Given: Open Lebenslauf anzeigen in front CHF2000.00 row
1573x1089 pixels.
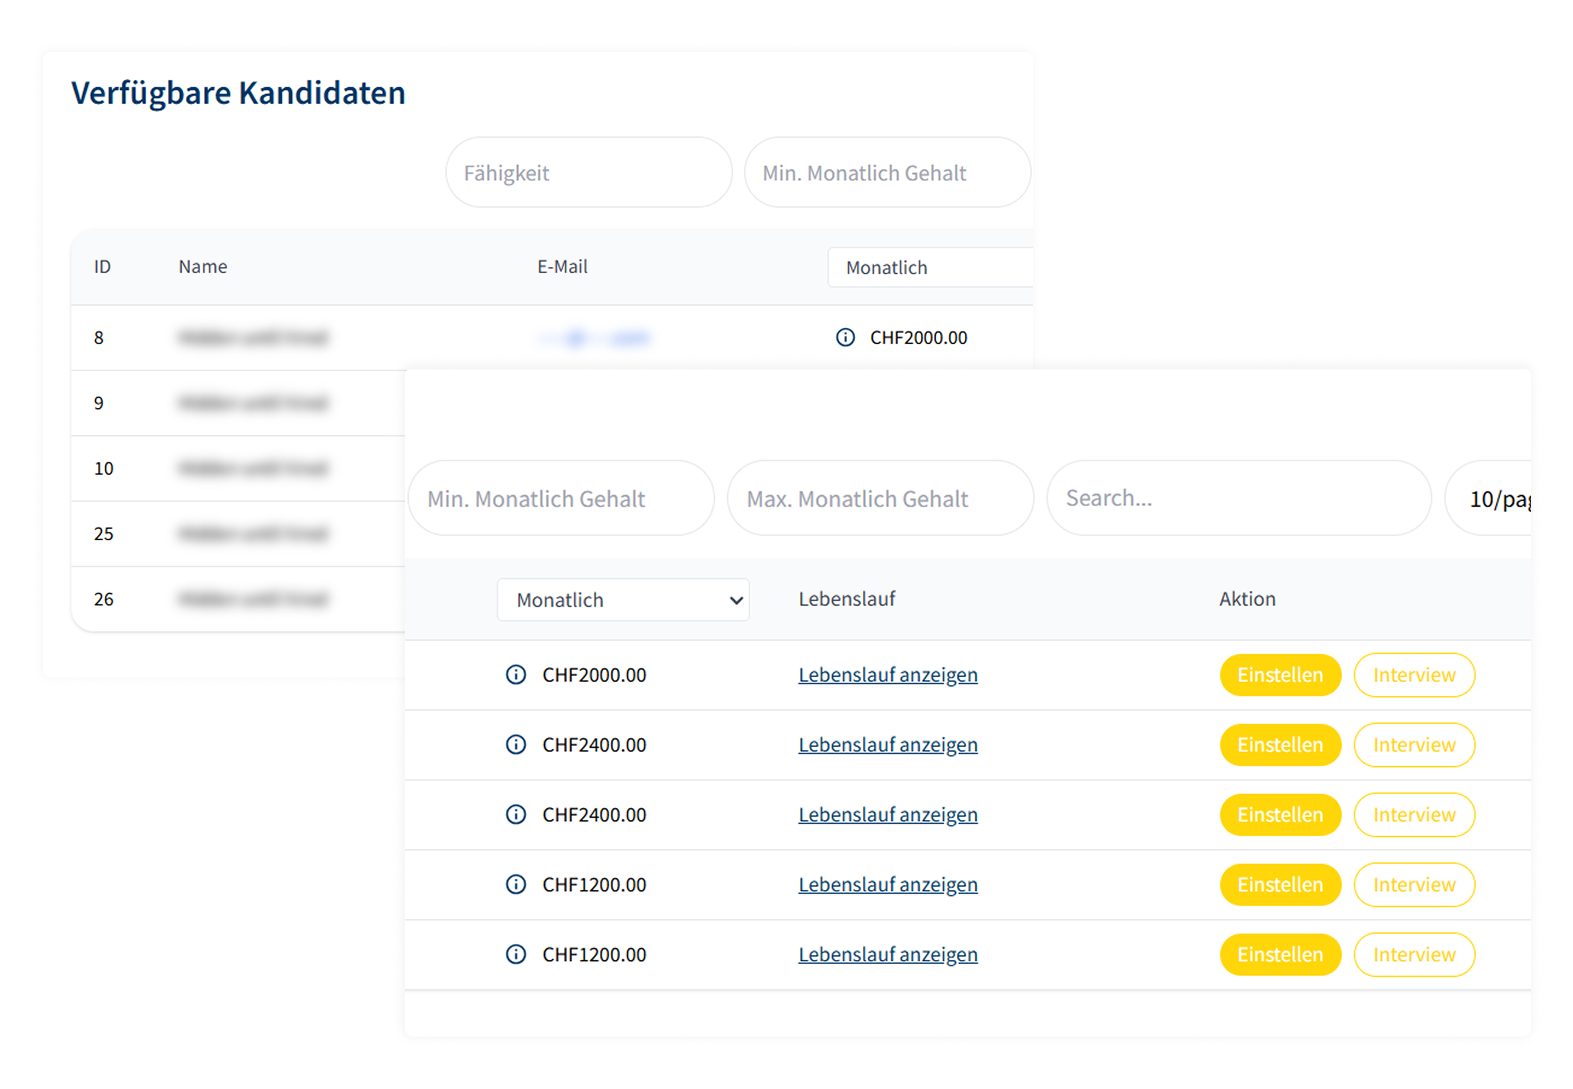Looking at the screenshot, I should pos(888,675).
